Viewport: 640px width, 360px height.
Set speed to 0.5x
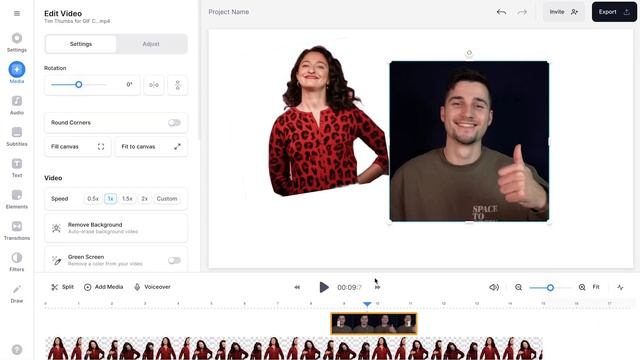coord(93,199)
